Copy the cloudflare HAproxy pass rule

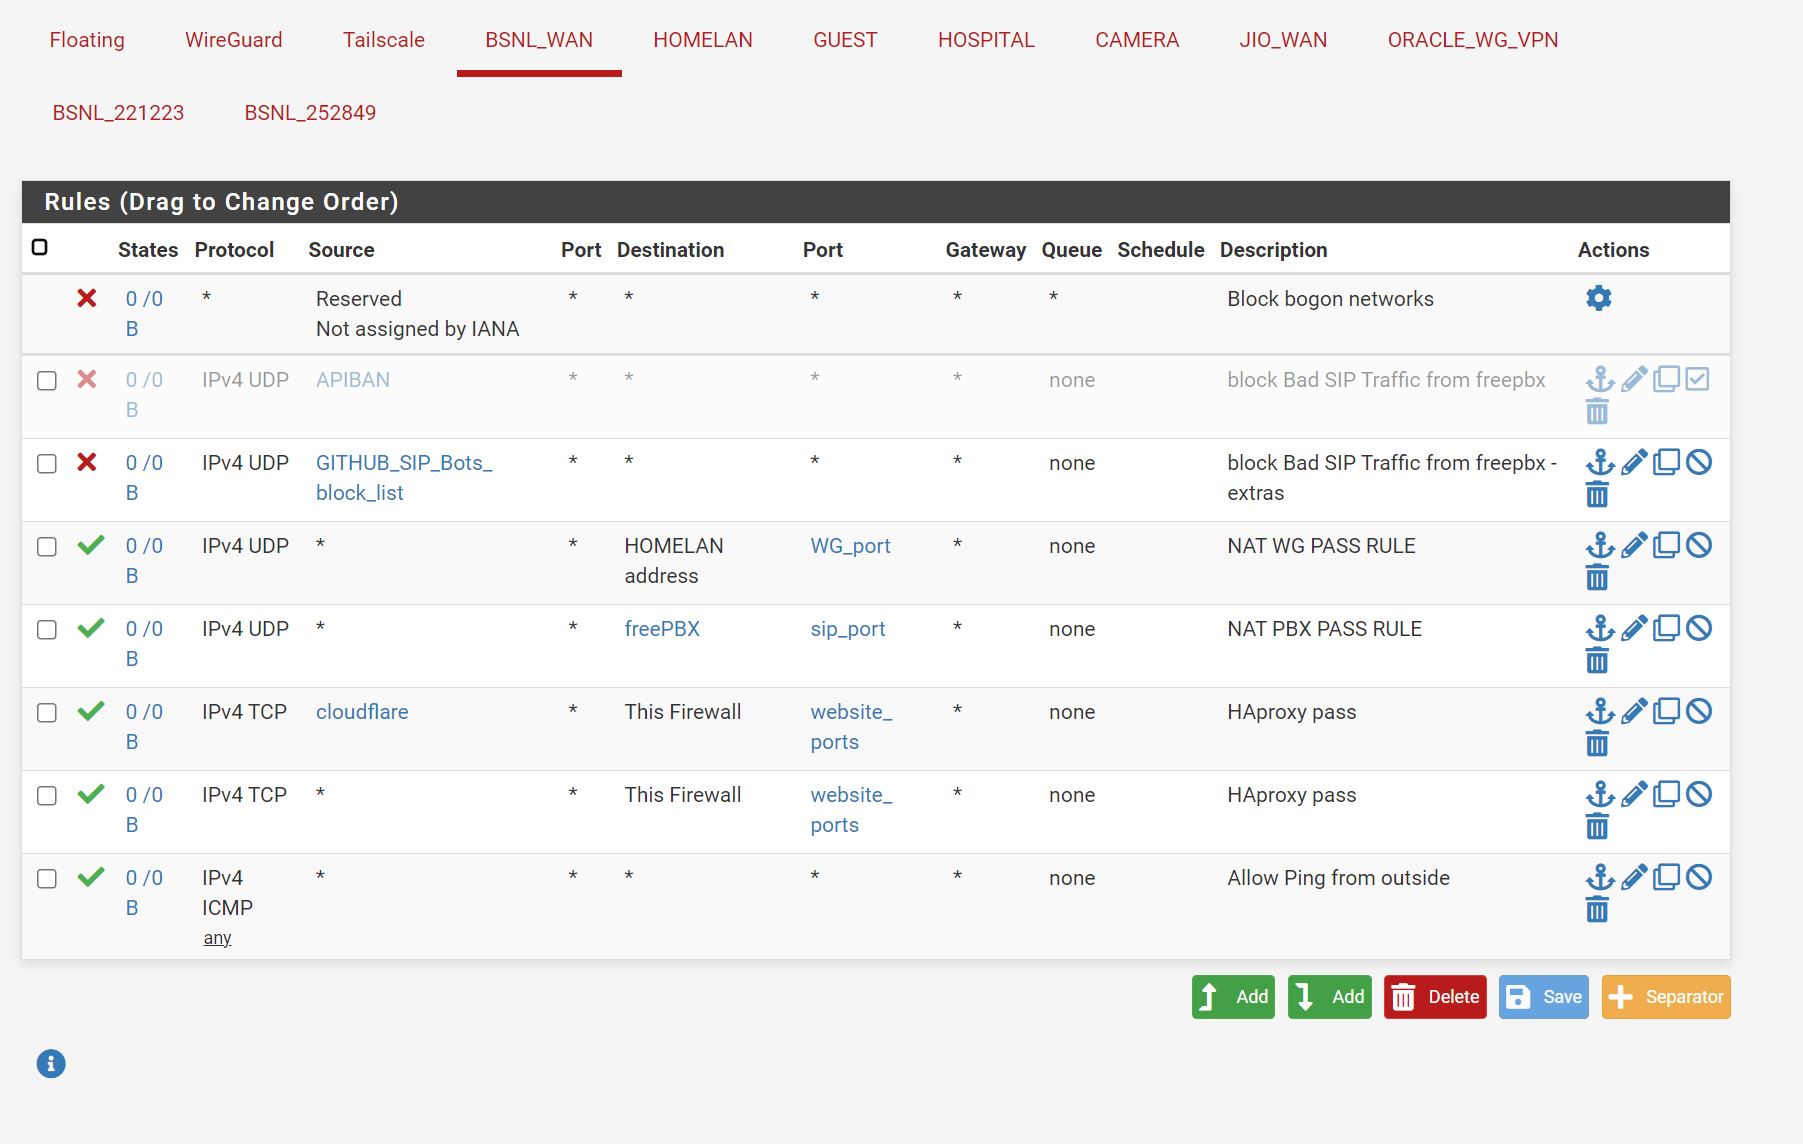(x=1666, y=711)
